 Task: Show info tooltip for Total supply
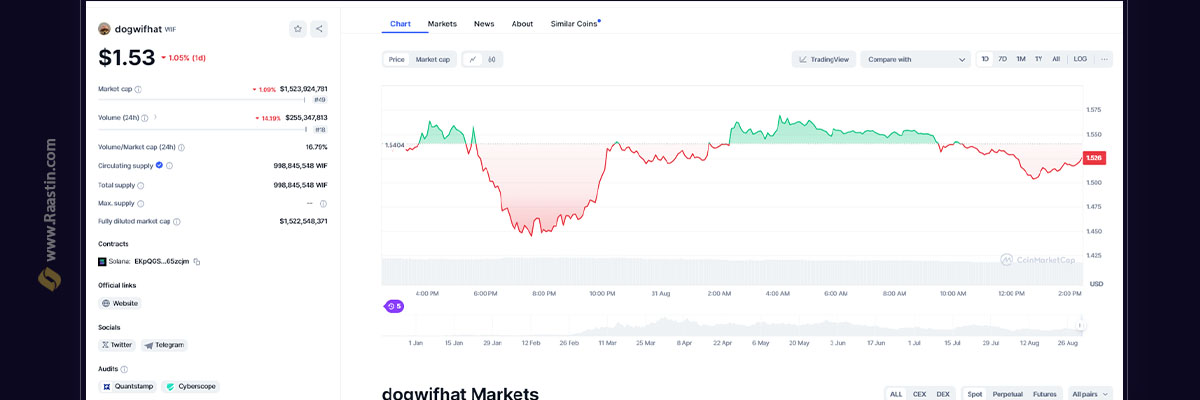(x=140, y=185)
